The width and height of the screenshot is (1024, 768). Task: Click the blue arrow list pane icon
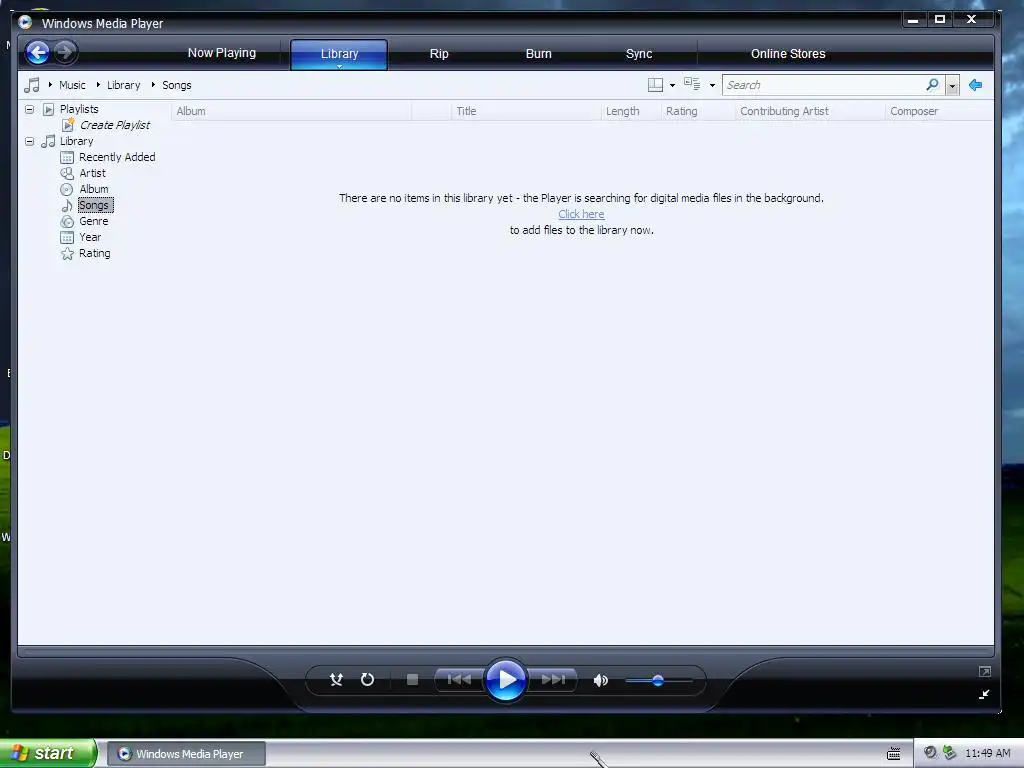click(x=976, y=85)
